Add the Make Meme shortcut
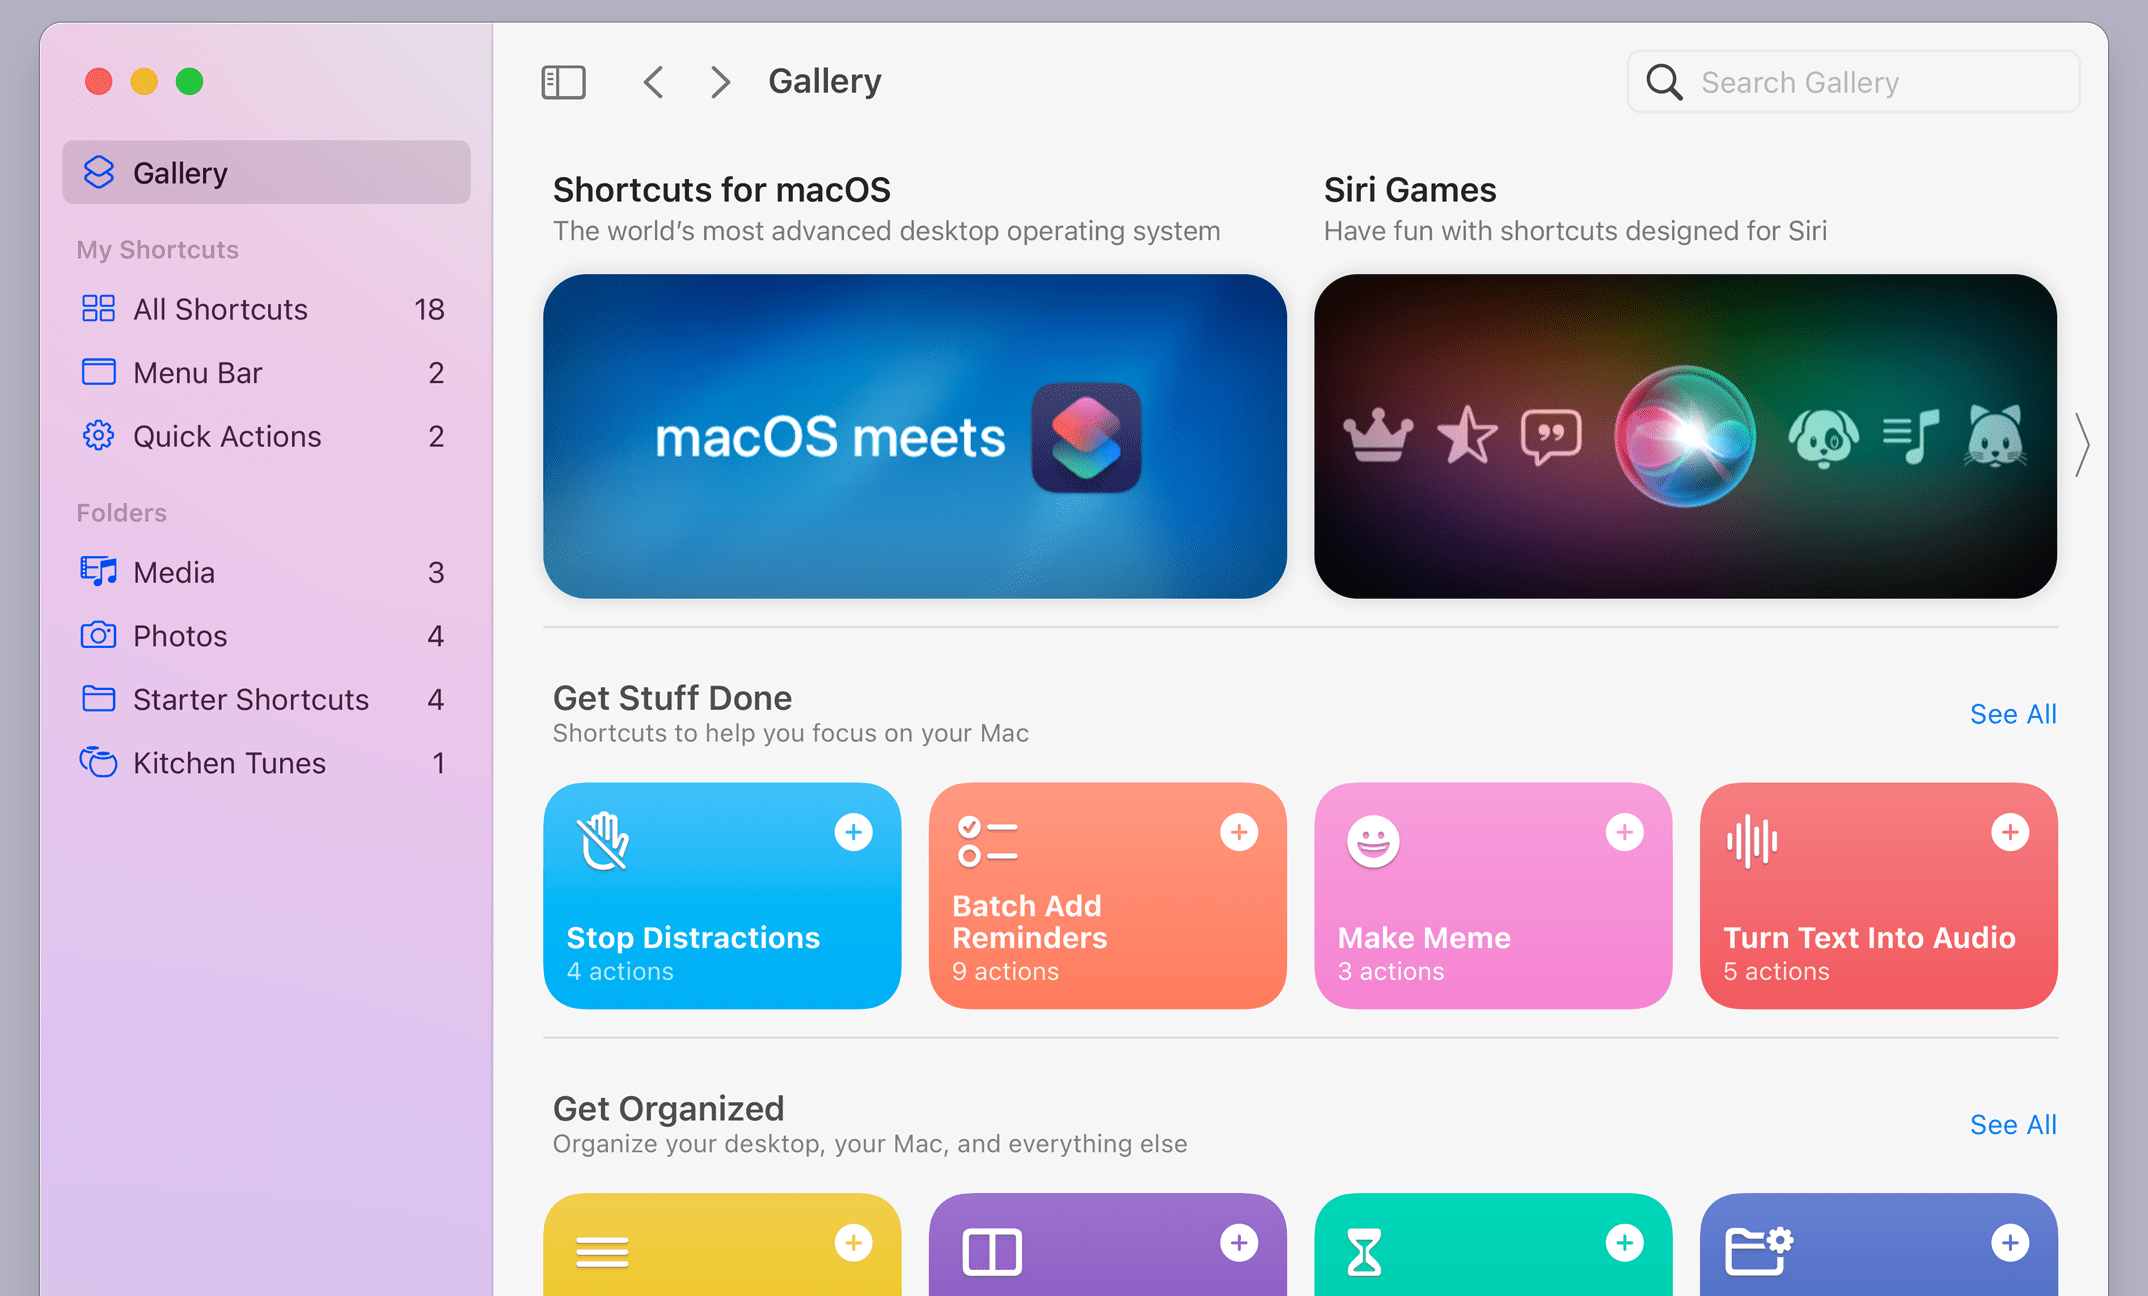This screenshot has height=1296, width=2148. click(x=1623, y=831)
